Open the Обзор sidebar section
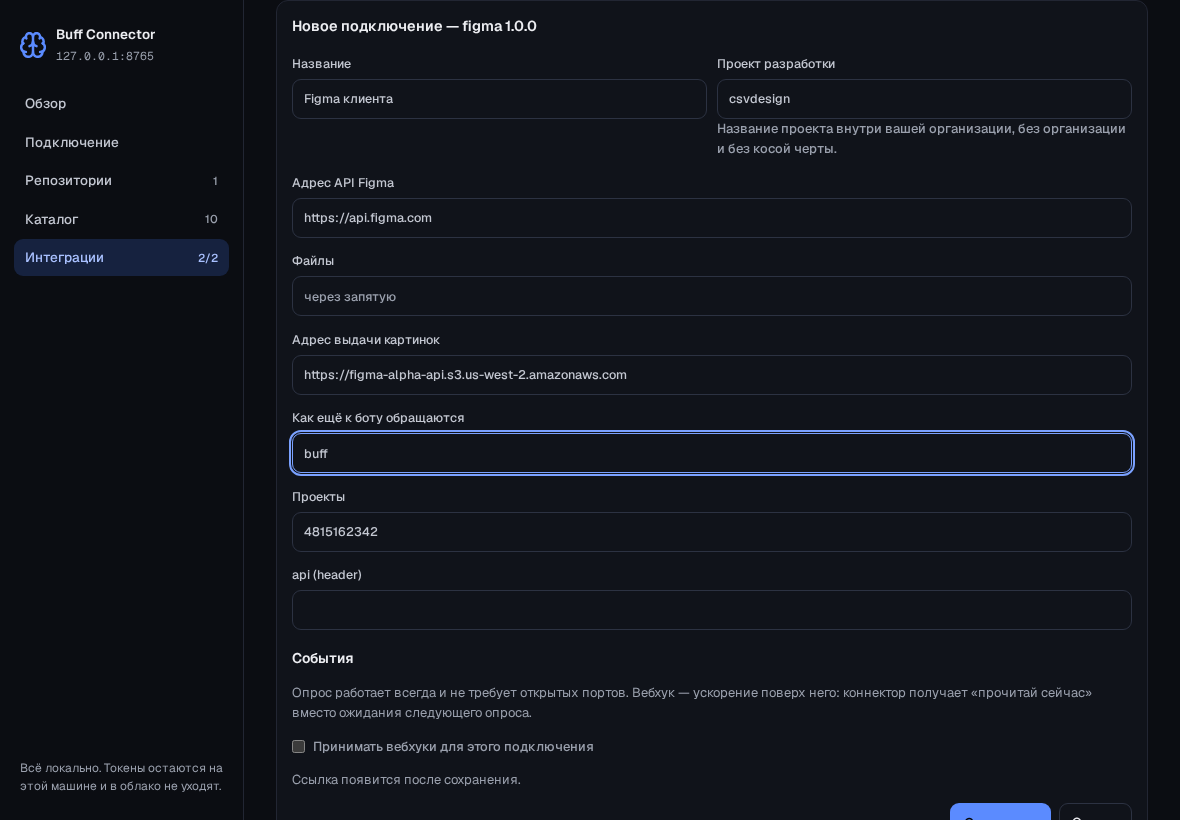The image size is (1180, 820). 121,104
